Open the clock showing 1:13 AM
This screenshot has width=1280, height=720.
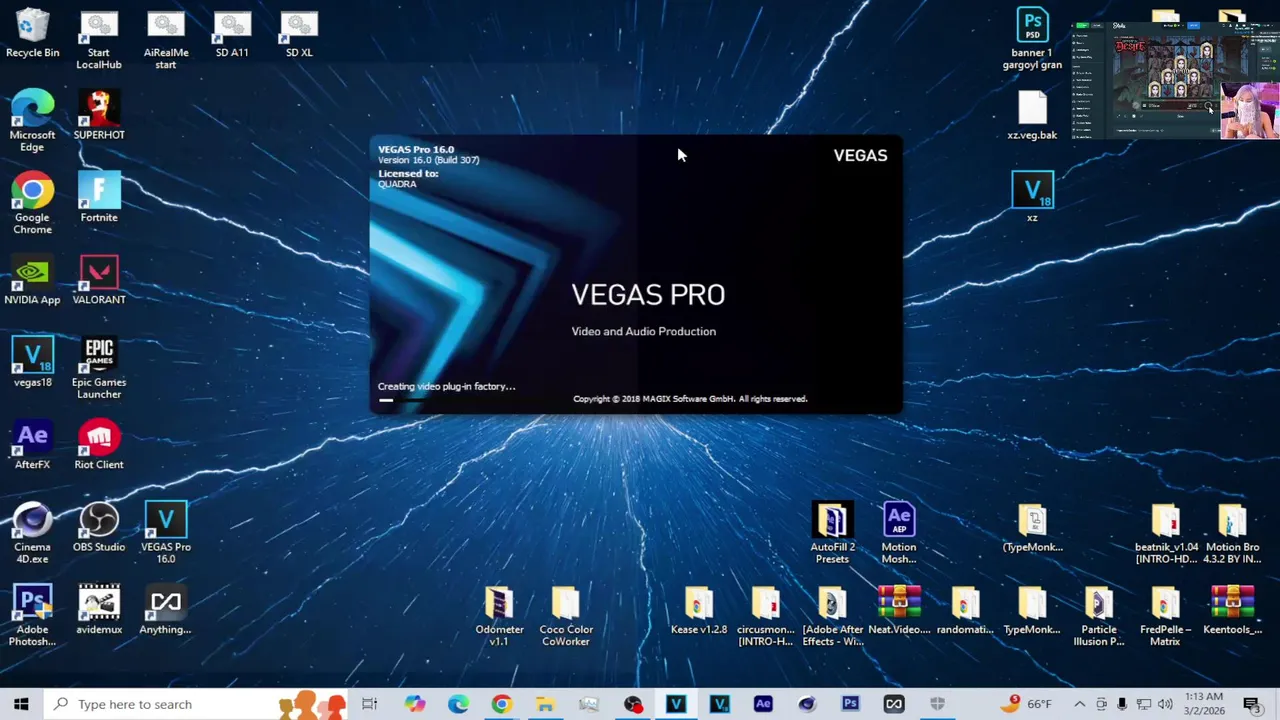[1203, 704]
